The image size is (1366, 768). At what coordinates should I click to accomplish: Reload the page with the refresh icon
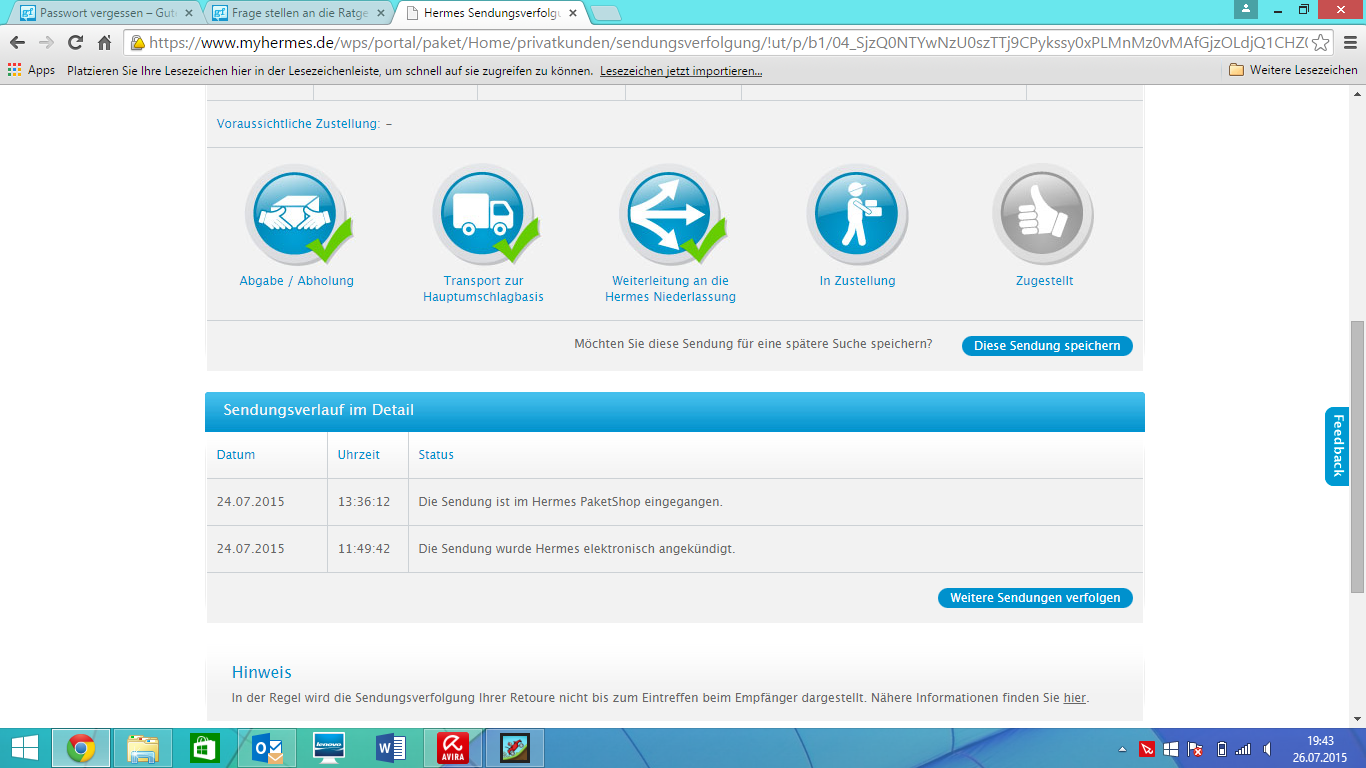[x=75, y=43]
